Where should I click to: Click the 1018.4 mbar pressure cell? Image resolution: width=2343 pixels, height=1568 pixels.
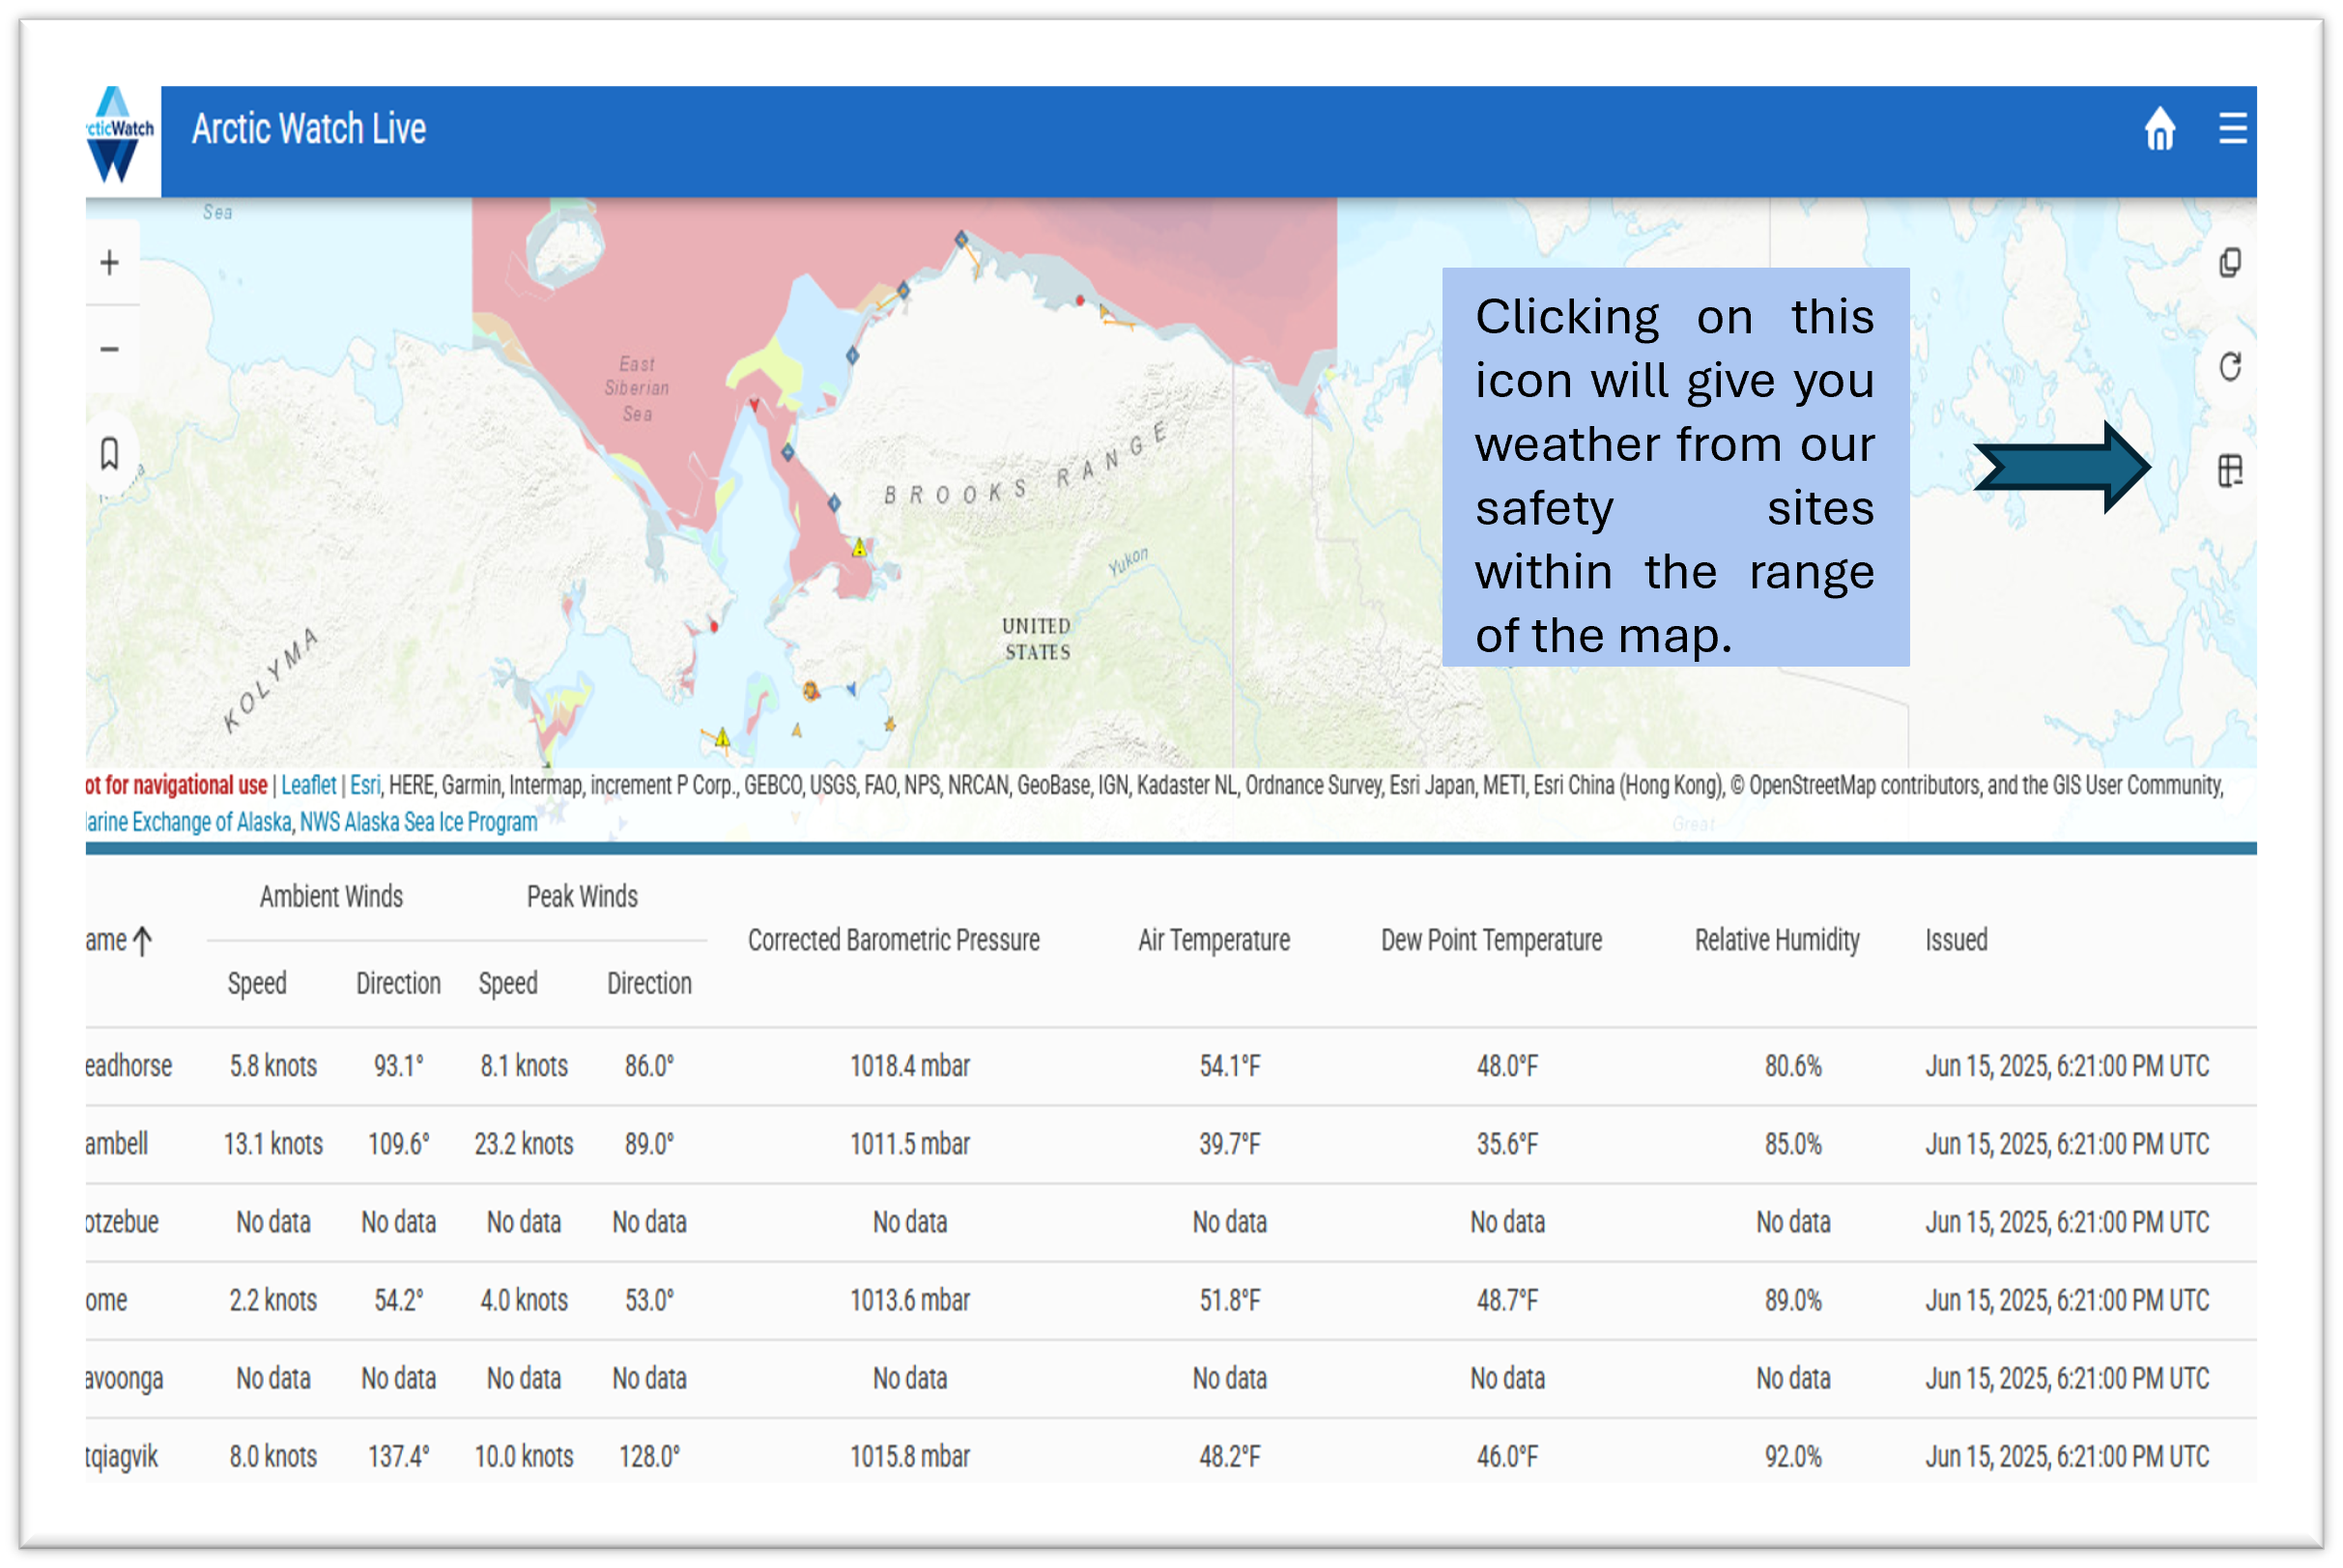[910, 1066]
